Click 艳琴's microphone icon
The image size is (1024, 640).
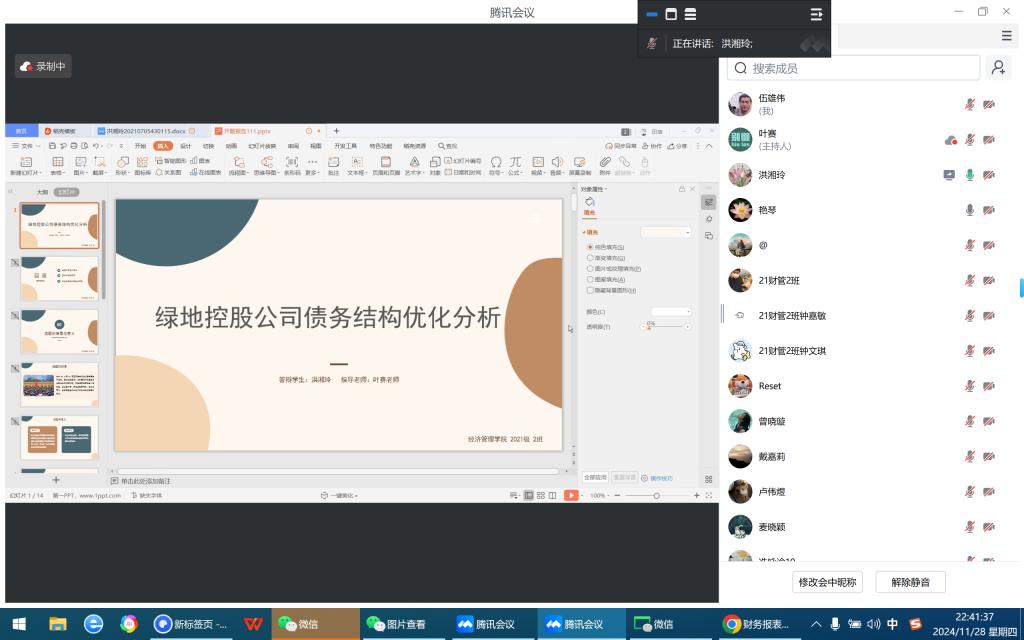(x=969, y=210)
